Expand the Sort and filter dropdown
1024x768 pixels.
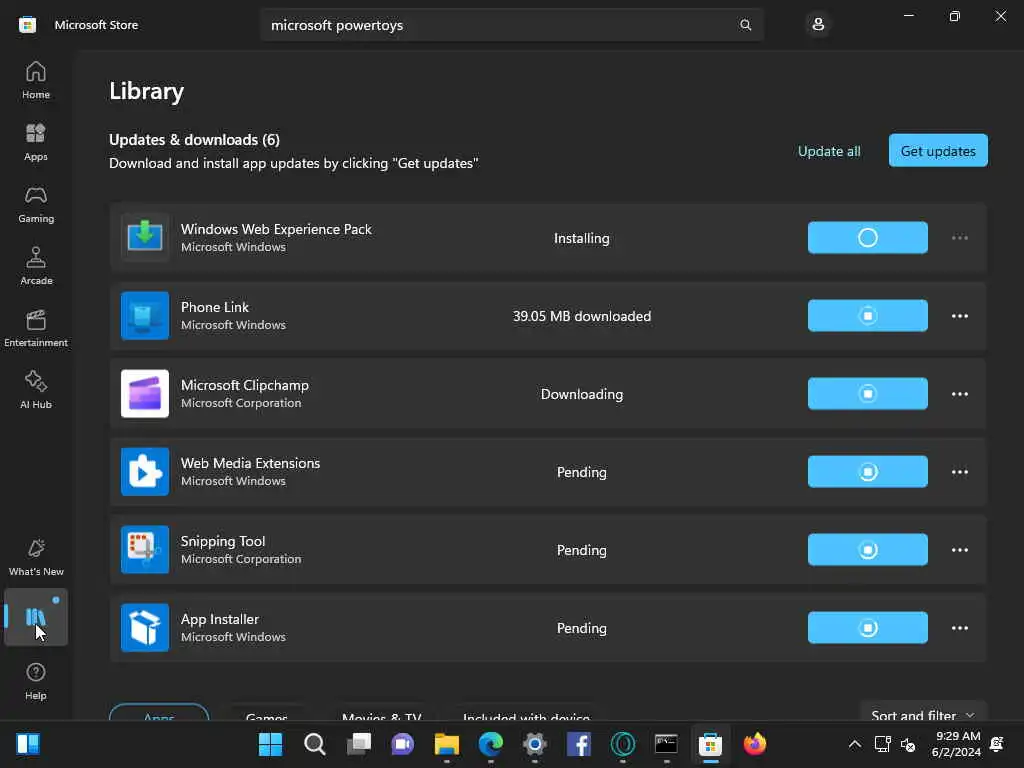(923, 713)
